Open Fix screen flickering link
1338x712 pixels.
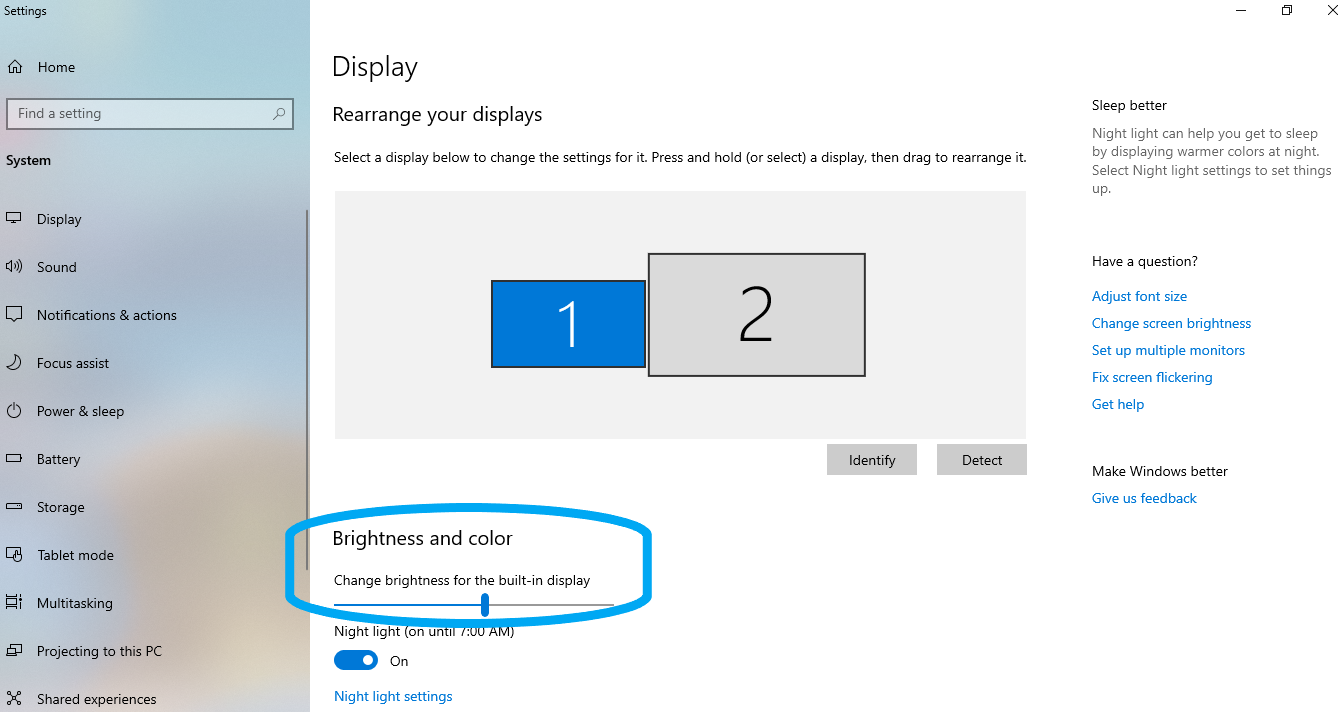1152,377
